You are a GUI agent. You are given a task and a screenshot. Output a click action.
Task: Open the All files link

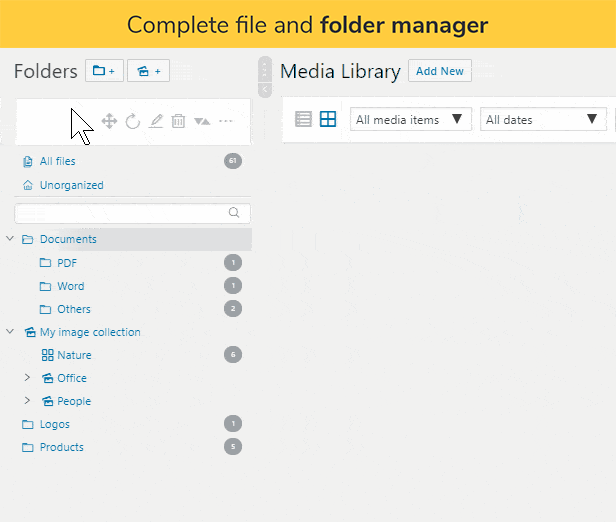[x=57, y=161]
